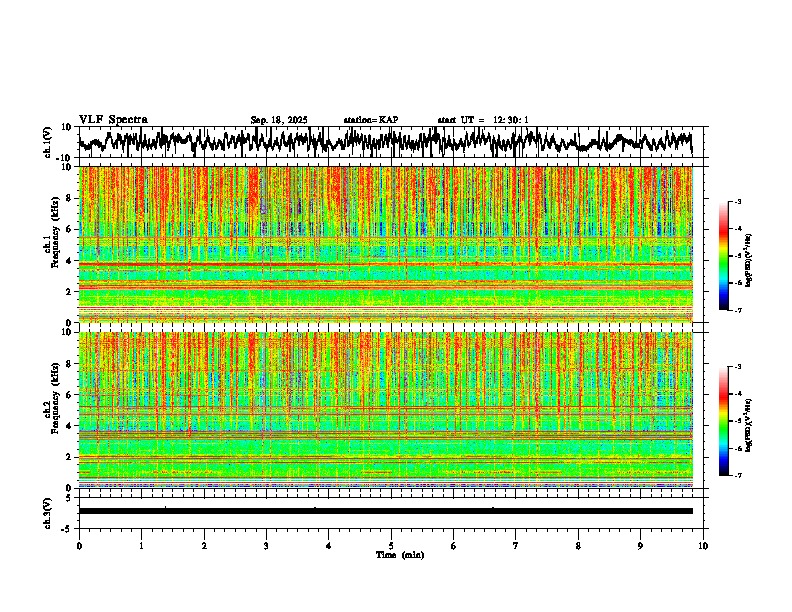792x612 pixels.
Task: Click the ch.1 'Frequency (kHz)' axis label
Action: [x=55, y=233]
